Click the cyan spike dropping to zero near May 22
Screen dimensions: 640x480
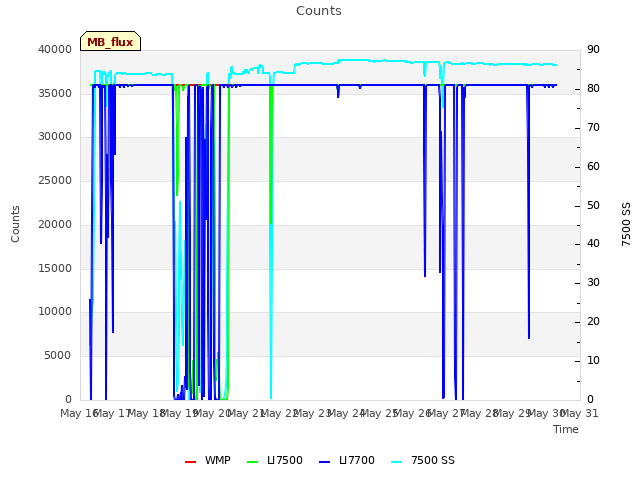[x=271, y=310]
